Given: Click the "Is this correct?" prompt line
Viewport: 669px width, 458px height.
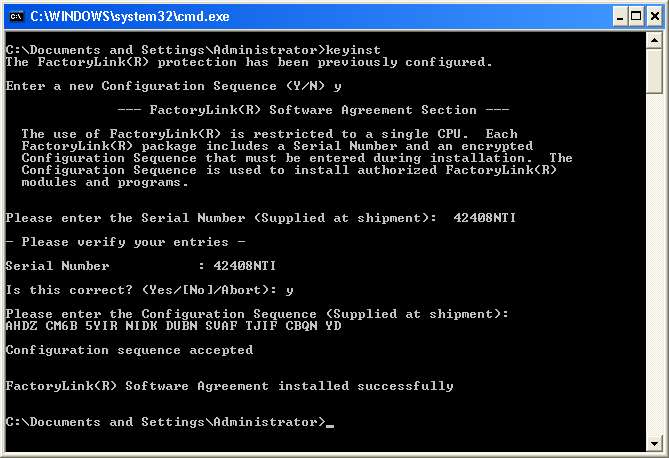Looking at the screenshot, I should pyautogui.click(x=150, y=290).
